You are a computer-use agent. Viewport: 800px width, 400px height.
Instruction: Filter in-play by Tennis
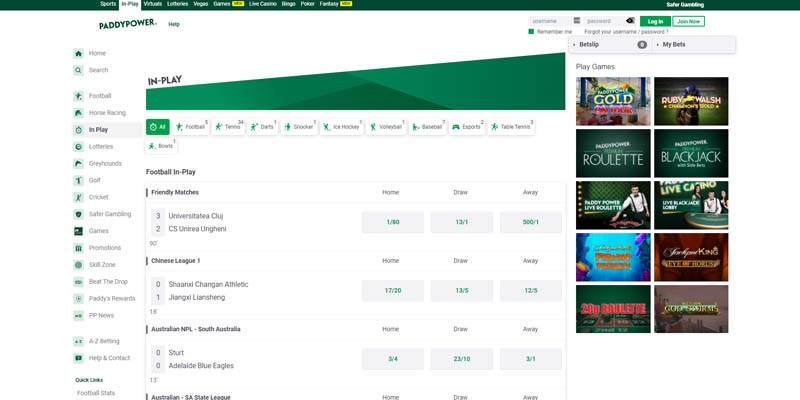coord(229,127)
